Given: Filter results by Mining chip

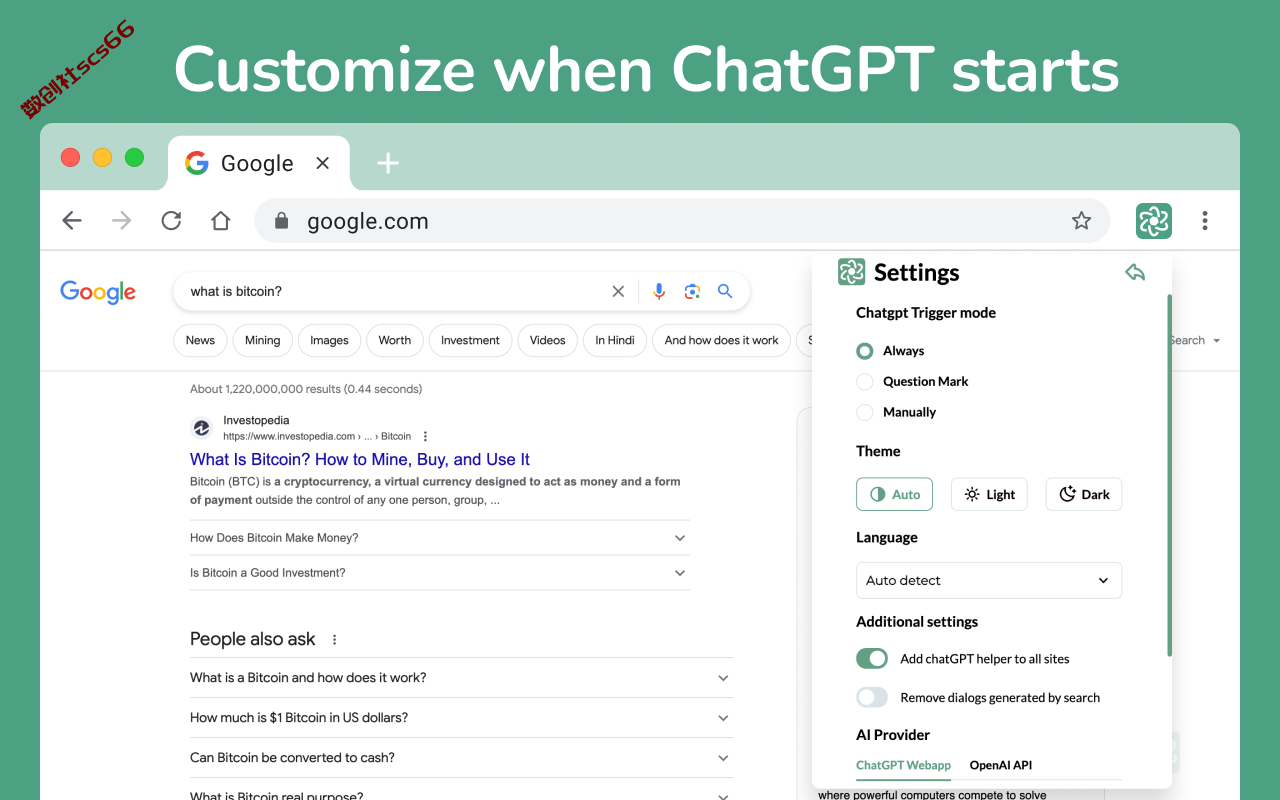Looking at the screenshot, I should pos(263,340).
